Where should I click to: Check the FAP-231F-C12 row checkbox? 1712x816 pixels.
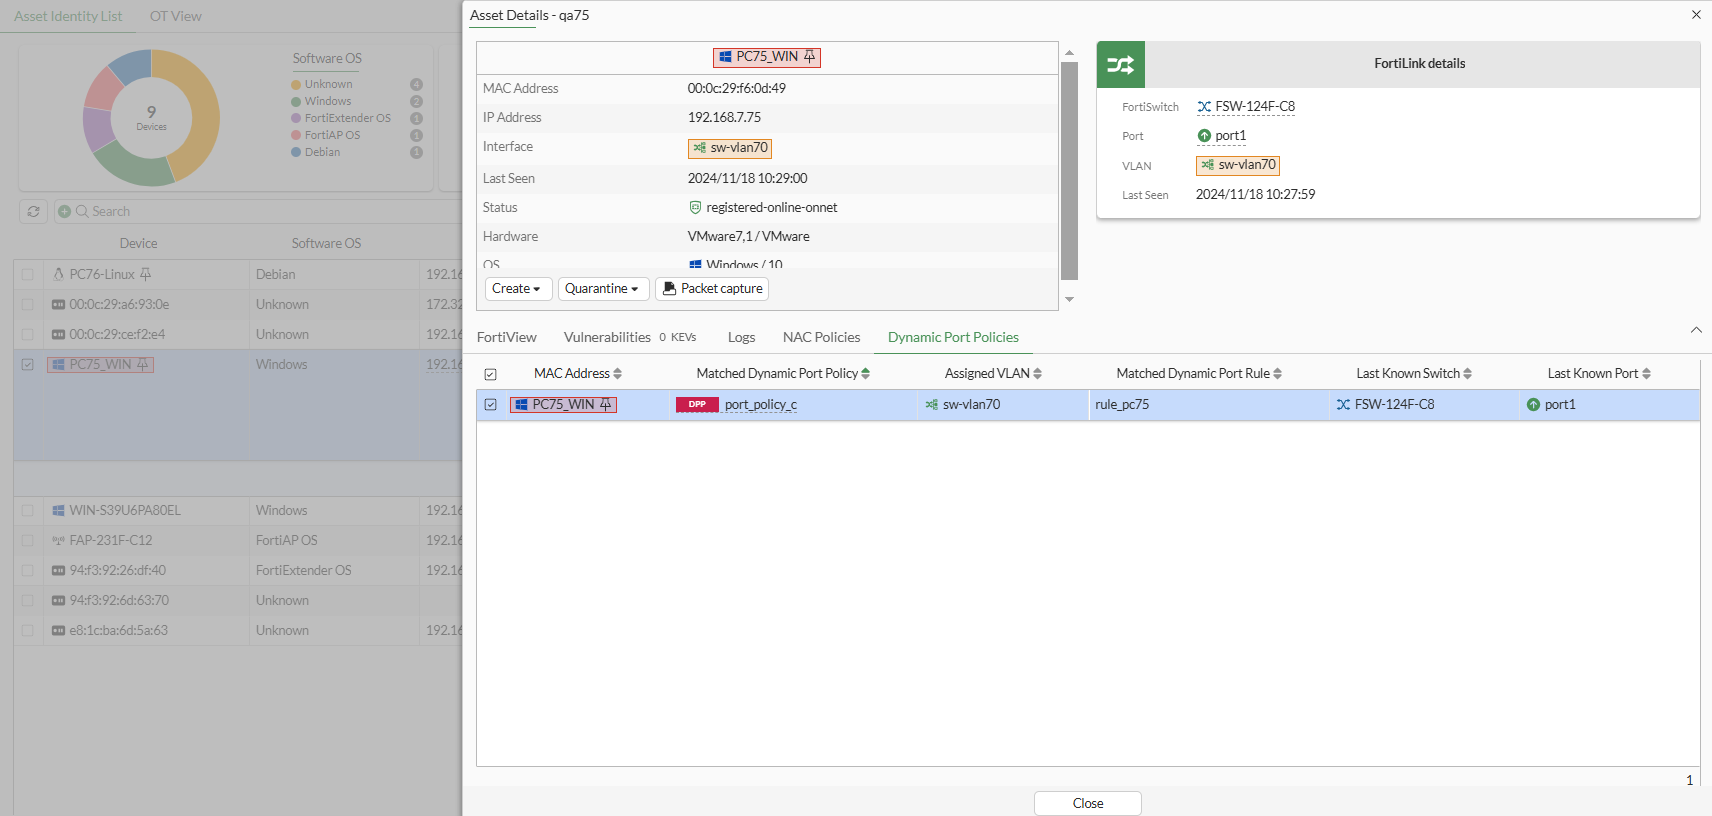[x=27, y=541]
